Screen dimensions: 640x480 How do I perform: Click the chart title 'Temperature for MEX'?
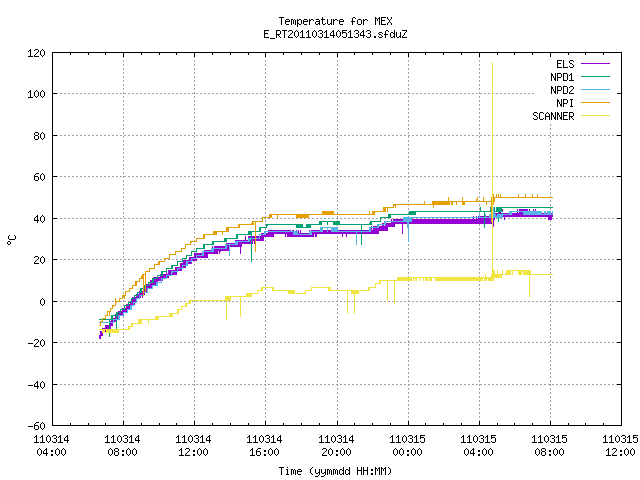335,21
